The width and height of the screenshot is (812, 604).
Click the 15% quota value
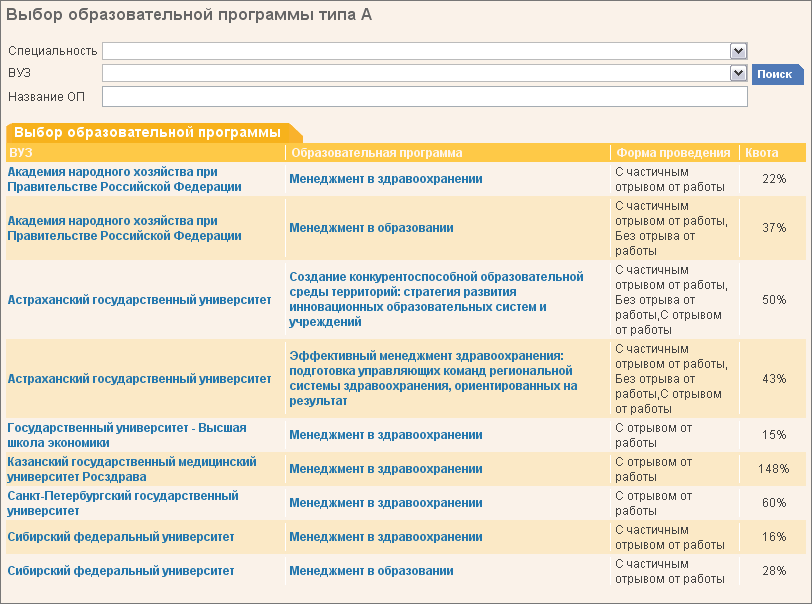pyautogui.click(x=774, y=435)
